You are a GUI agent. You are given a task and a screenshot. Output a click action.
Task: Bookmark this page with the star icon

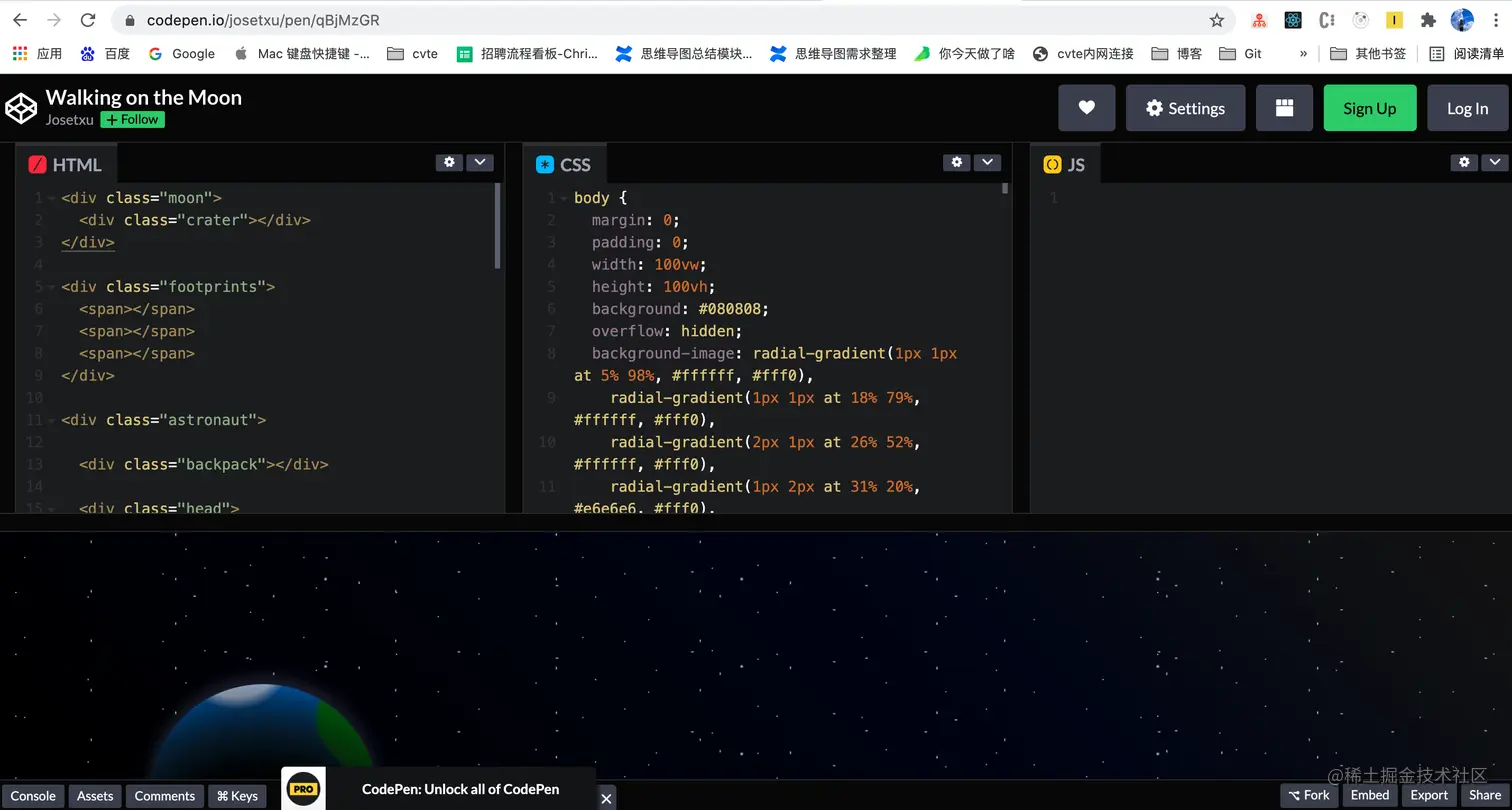click(1217, 20)
